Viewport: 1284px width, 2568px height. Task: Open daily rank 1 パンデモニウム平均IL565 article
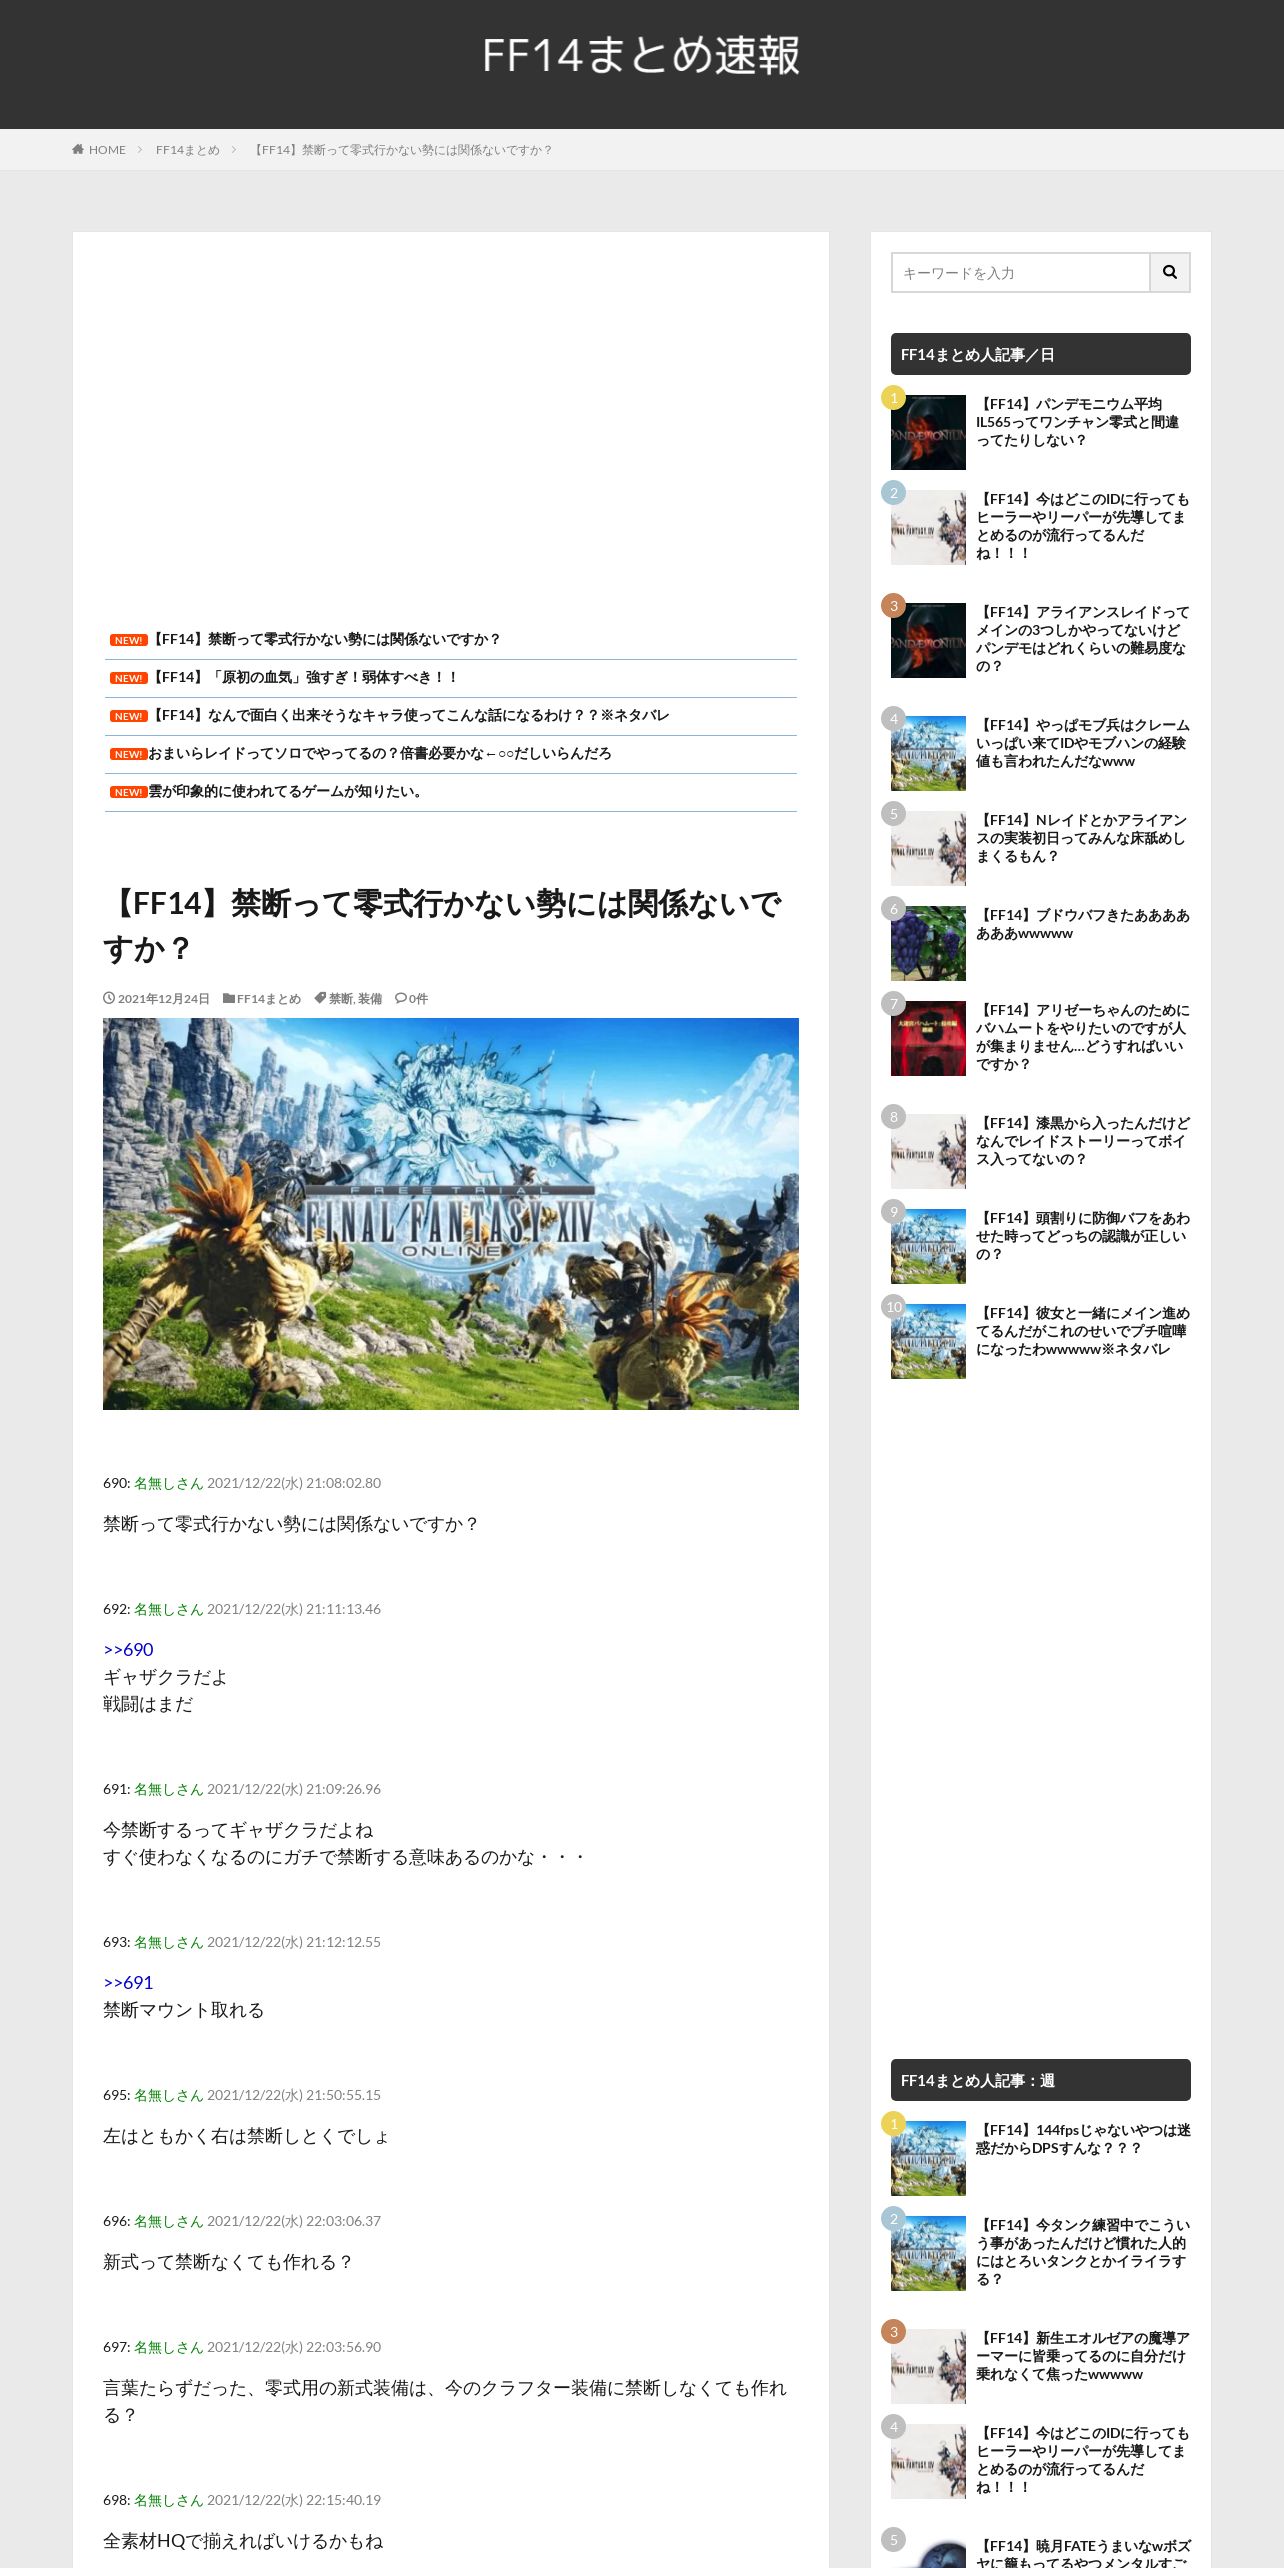point(1078,422)
